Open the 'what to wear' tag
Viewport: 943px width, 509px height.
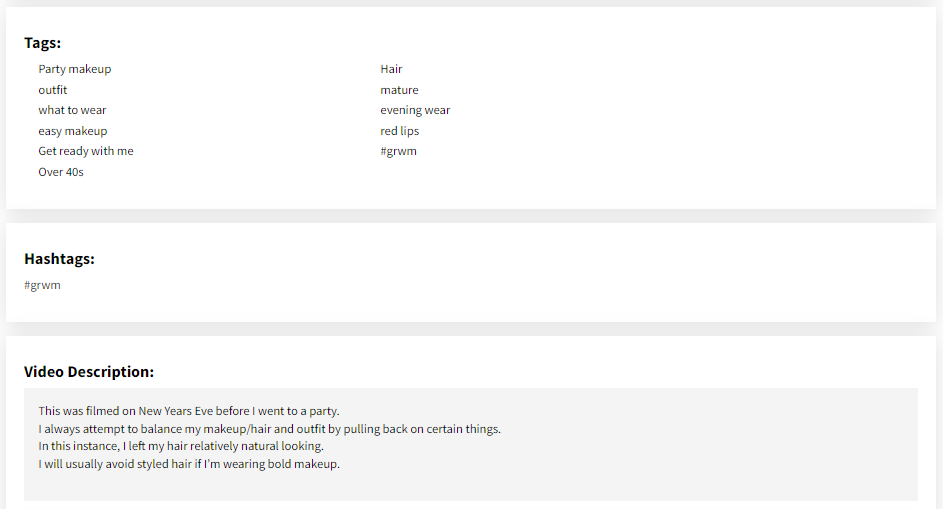(72, 110)
